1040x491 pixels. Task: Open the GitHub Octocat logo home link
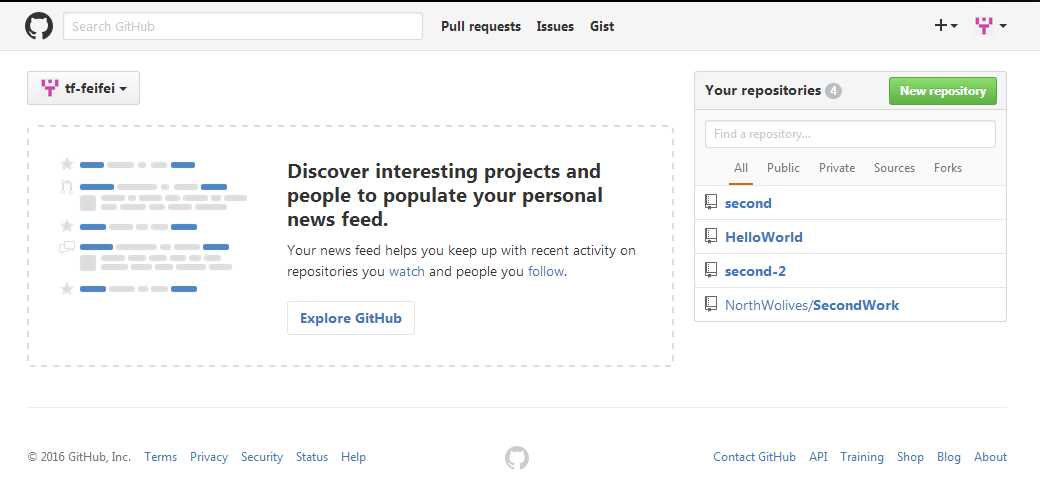[38, 27]
